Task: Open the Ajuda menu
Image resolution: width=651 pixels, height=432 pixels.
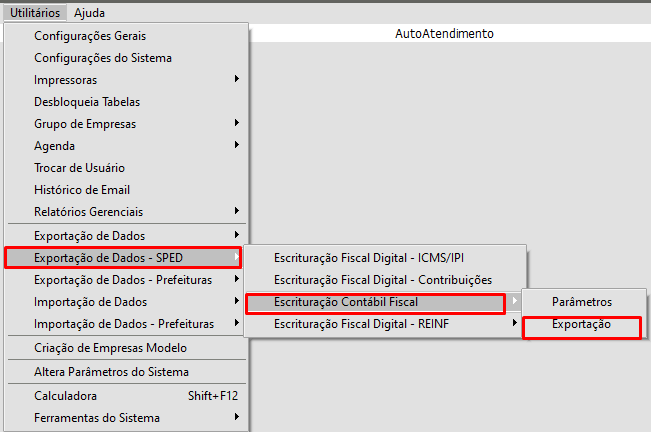Action: (x=89, y=13)
